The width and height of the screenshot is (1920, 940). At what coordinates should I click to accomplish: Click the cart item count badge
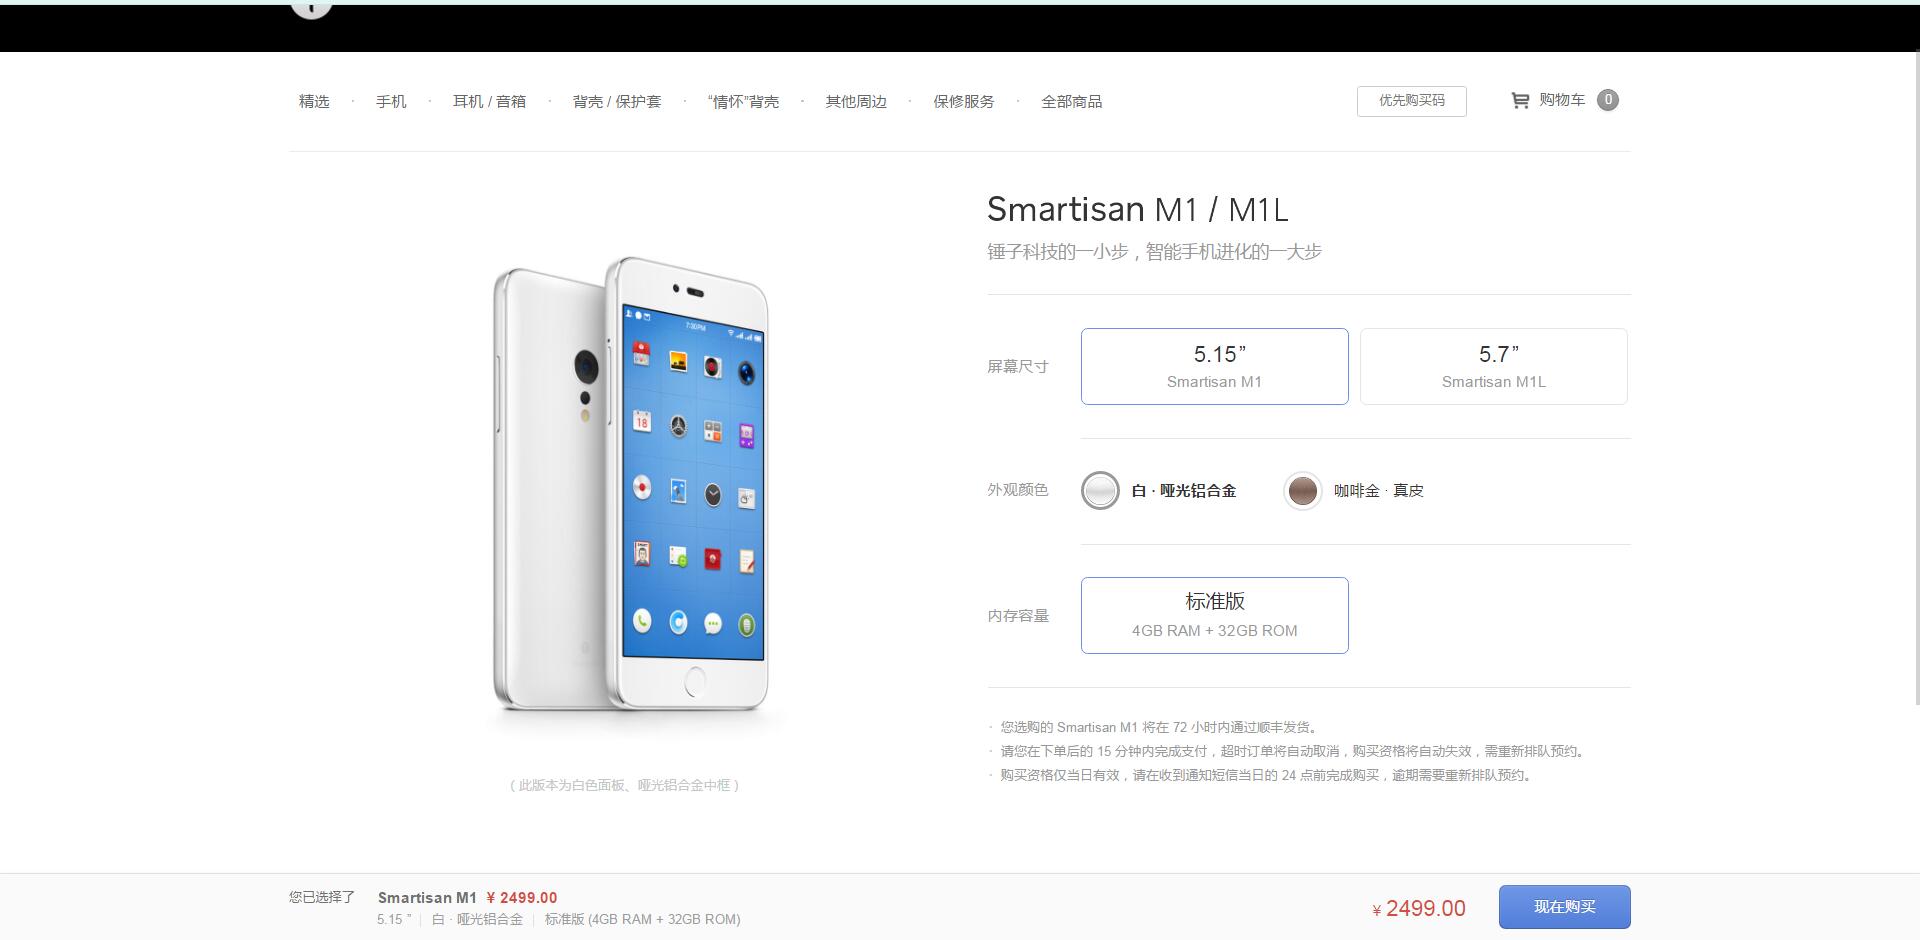pyautogui.click(x=1608, y=100)
